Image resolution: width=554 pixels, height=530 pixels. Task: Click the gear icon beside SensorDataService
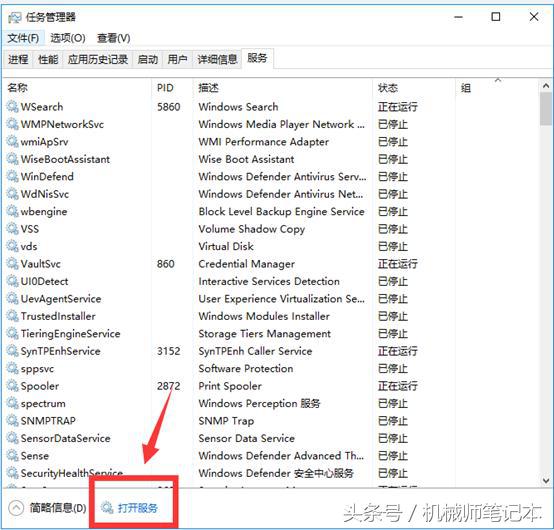coord(12,438)
